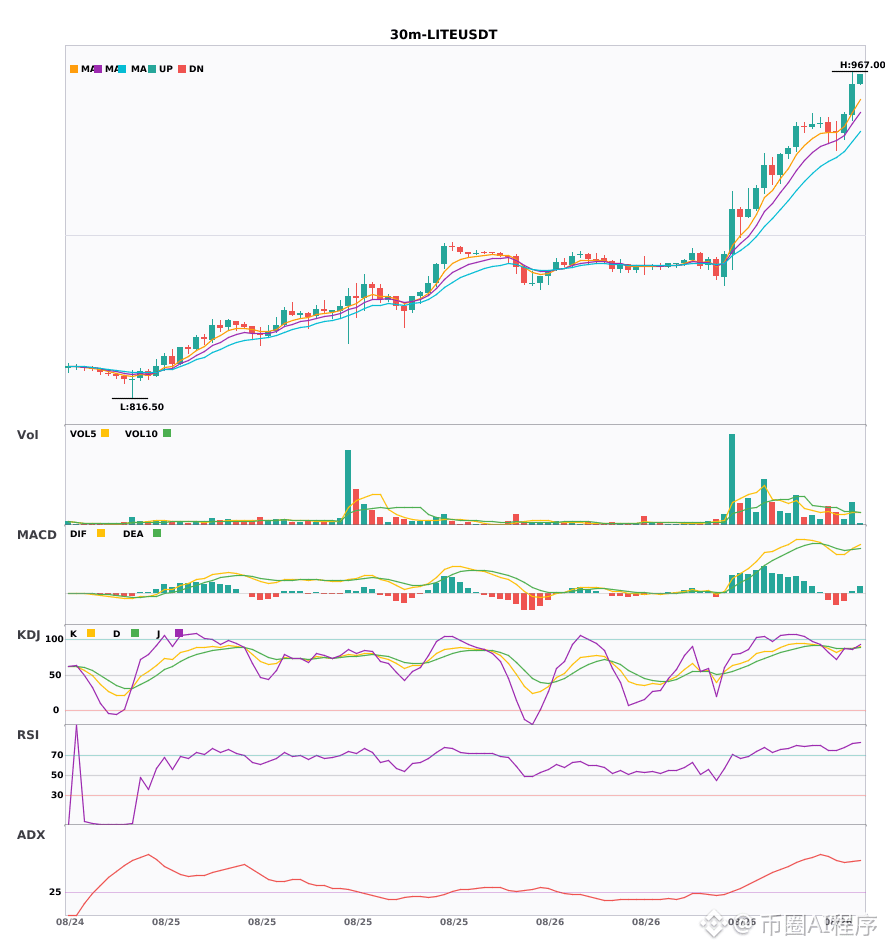Click the KDJ axis value 0
The image size is (885, 950).
click(x=56, y=710)
